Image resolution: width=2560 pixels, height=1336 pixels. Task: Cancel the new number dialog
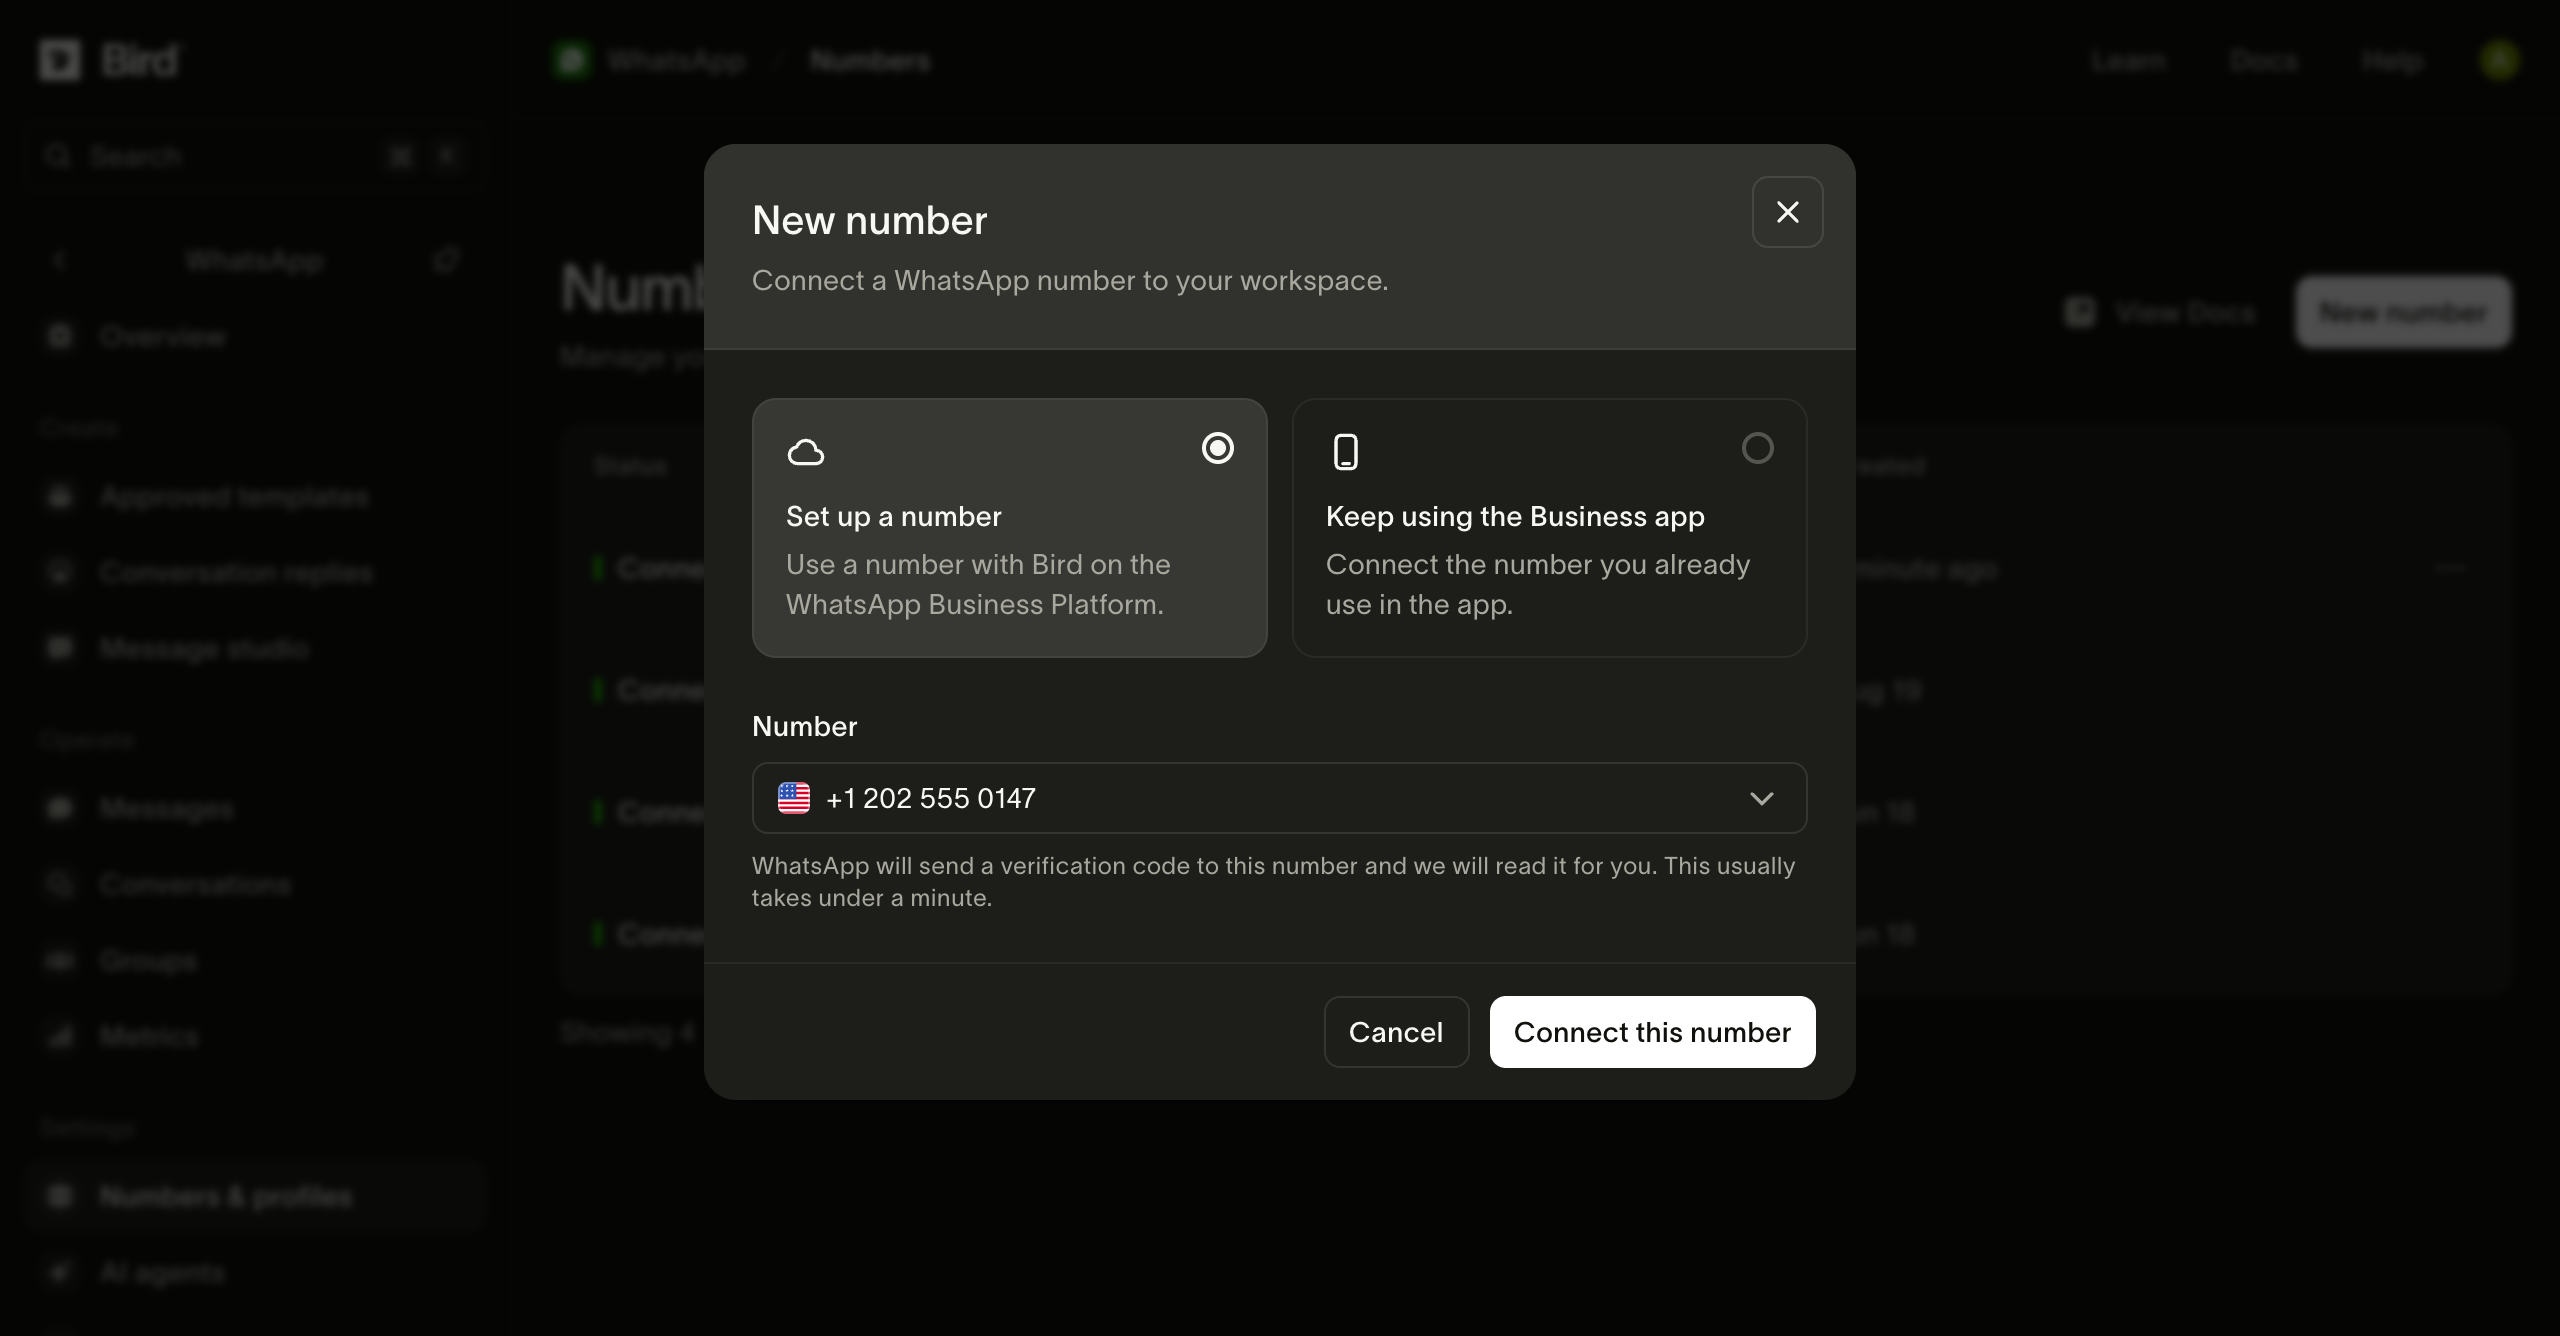1396,1032
